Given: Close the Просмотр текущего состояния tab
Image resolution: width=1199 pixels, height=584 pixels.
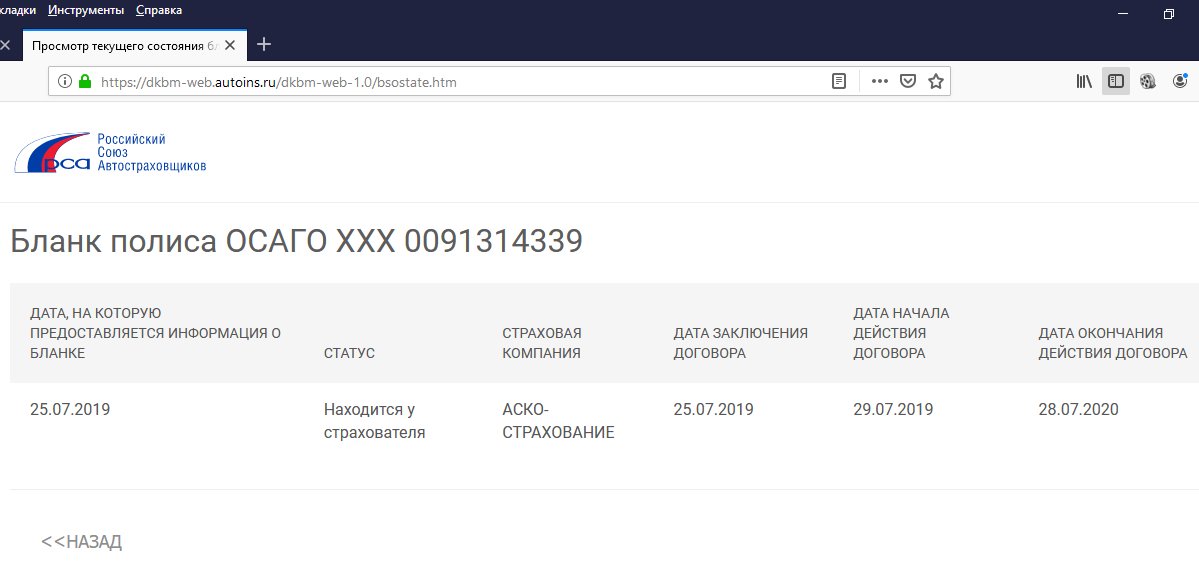Looking at the screenshot, I should [x=229, y=45].
